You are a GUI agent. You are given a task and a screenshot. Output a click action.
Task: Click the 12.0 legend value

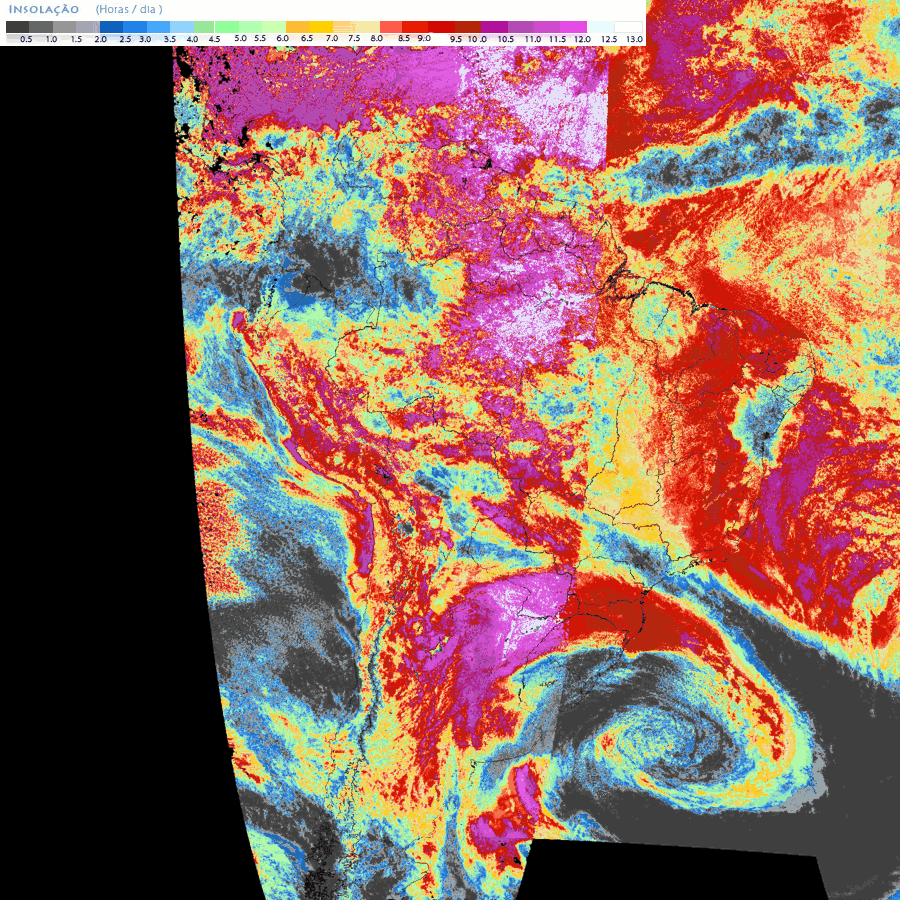(x=583, y=39)
